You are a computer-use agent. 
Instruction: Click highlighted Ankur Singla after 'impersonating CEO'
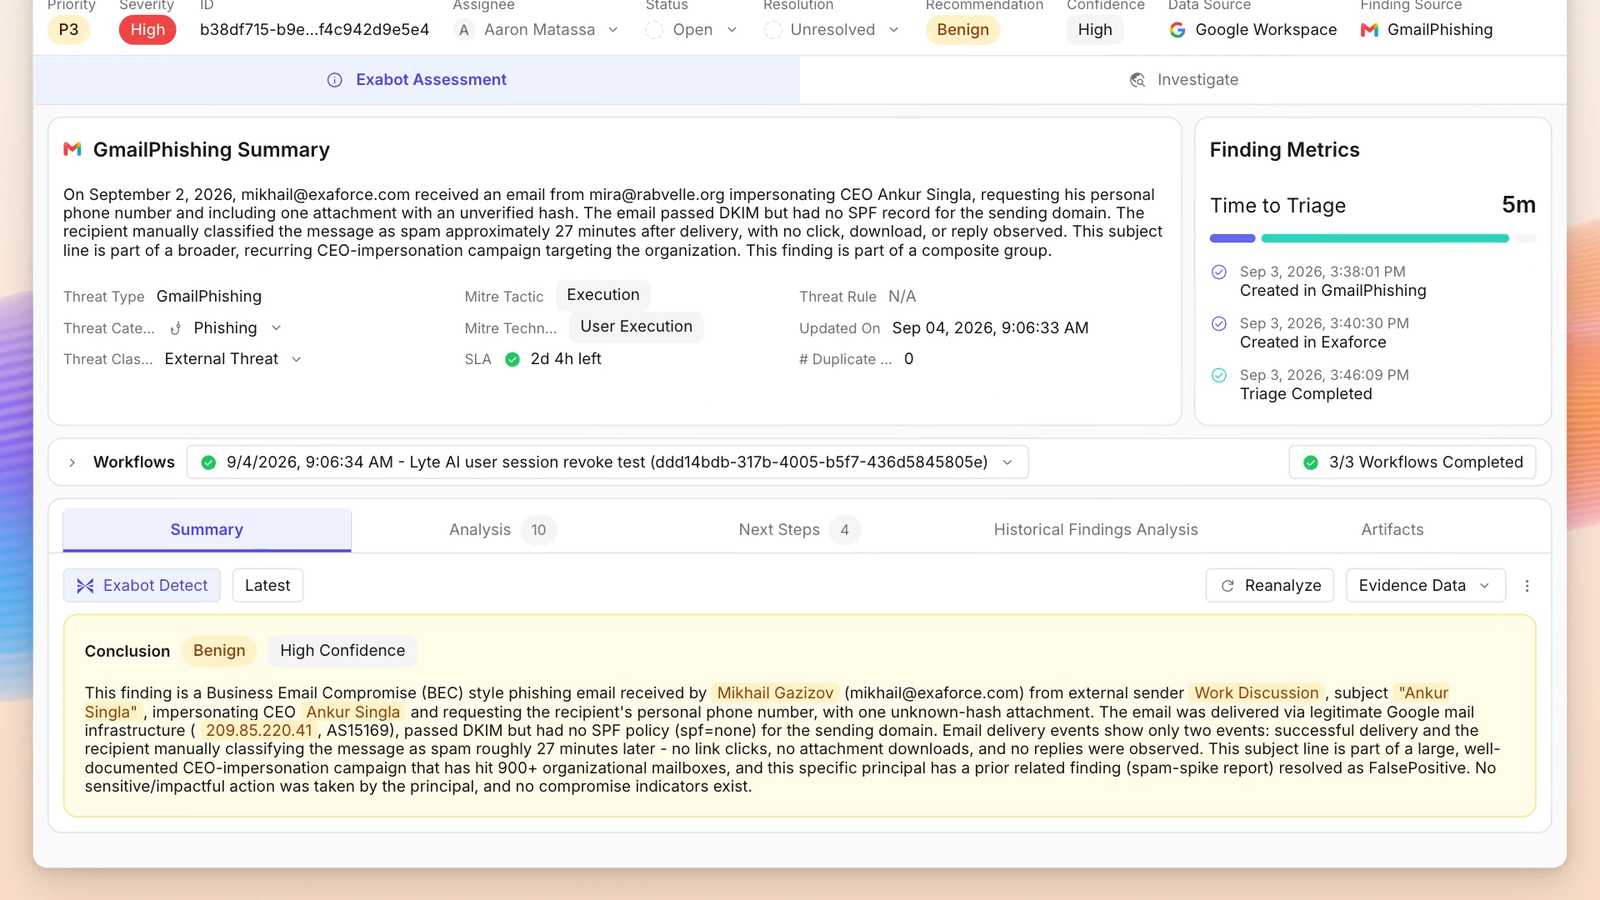(x=353, y=712)
